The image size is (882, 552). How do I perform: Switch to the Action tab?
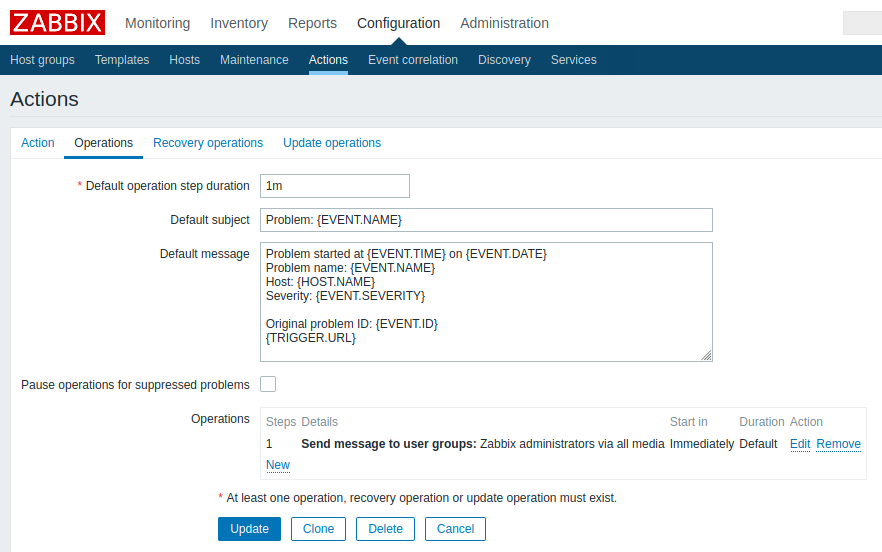[38, 143]
